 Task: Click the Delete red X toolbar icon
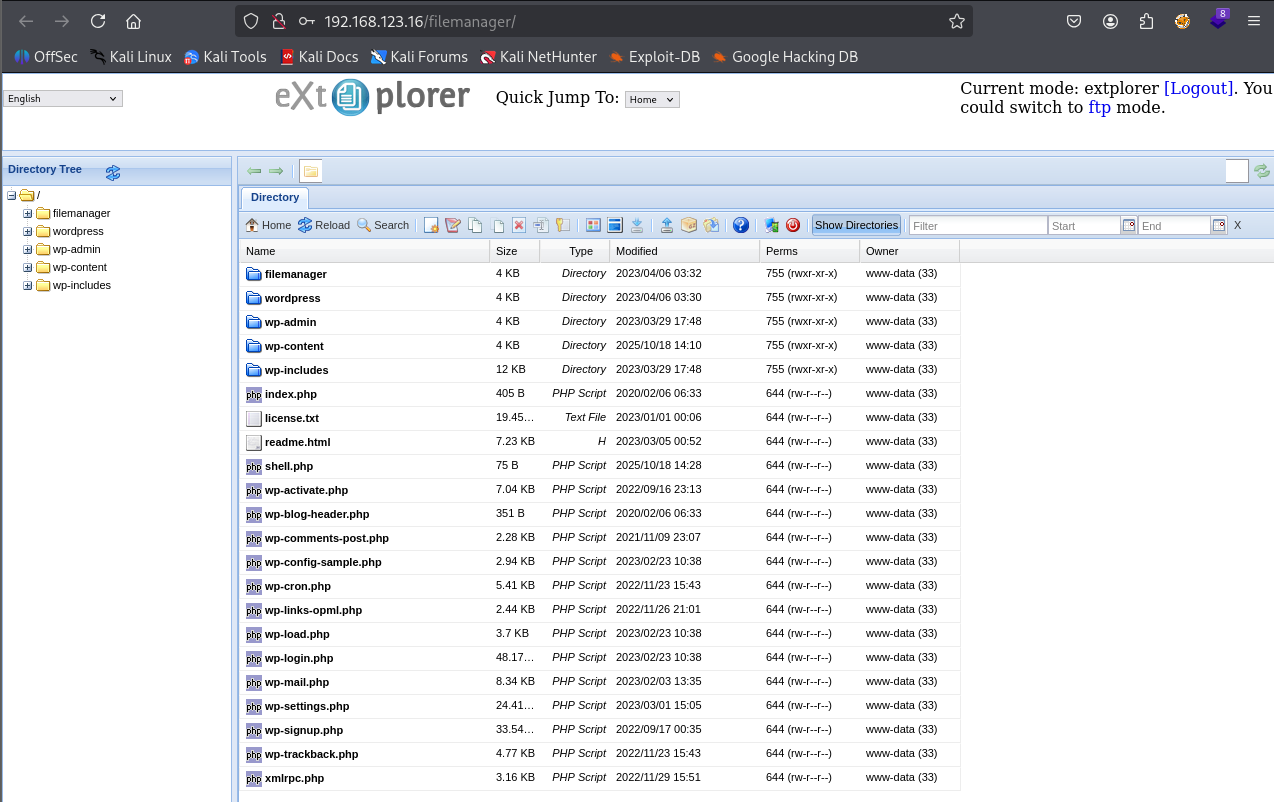click(519, 225)
